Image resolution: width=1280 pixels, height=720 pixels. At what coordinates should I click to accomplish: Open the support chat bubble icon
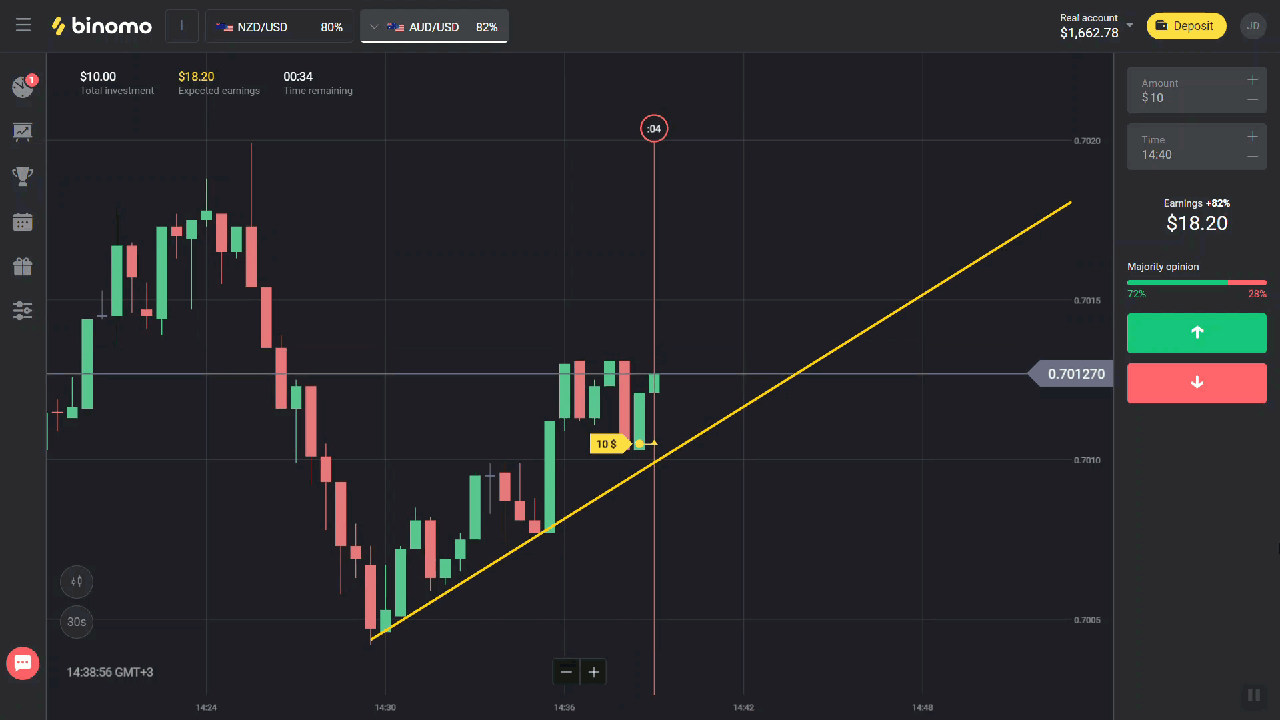[22, 662]
